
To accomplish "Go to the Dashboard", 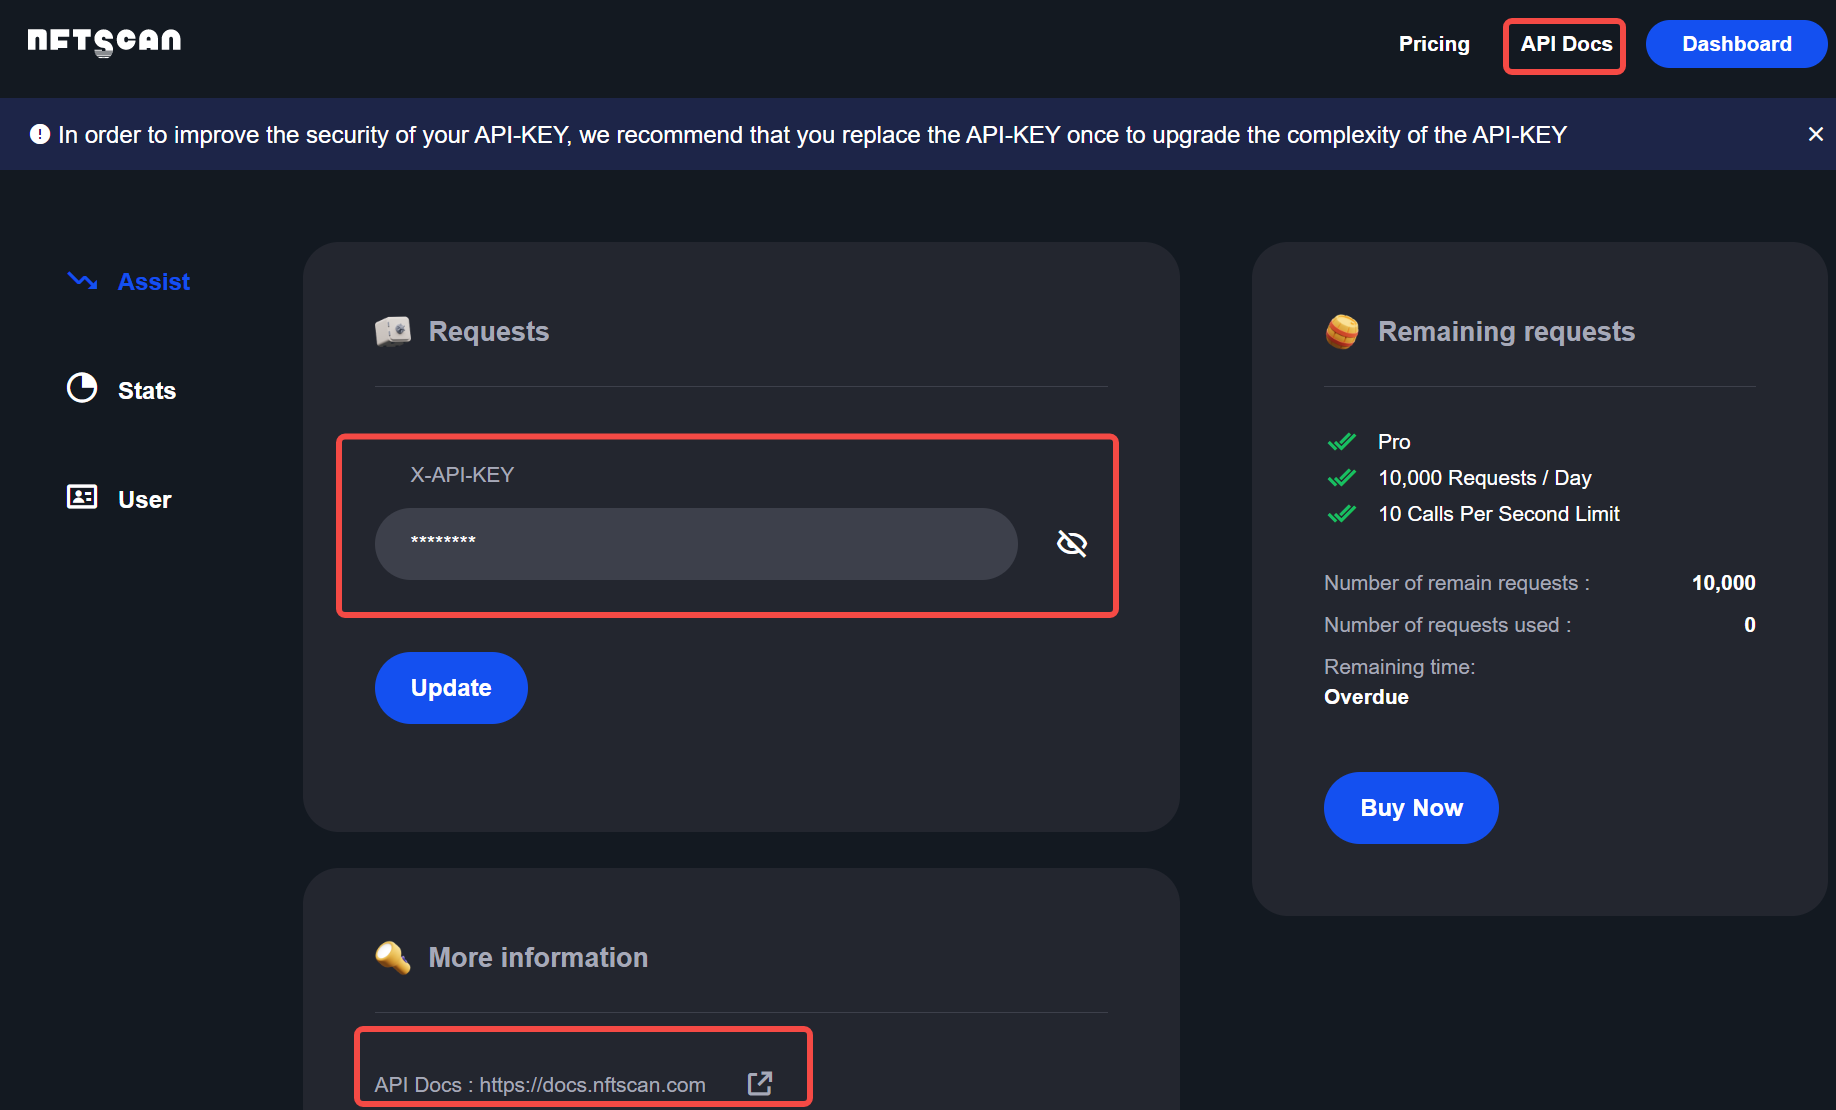I will pyautogui.click(x=1736, y=44).
